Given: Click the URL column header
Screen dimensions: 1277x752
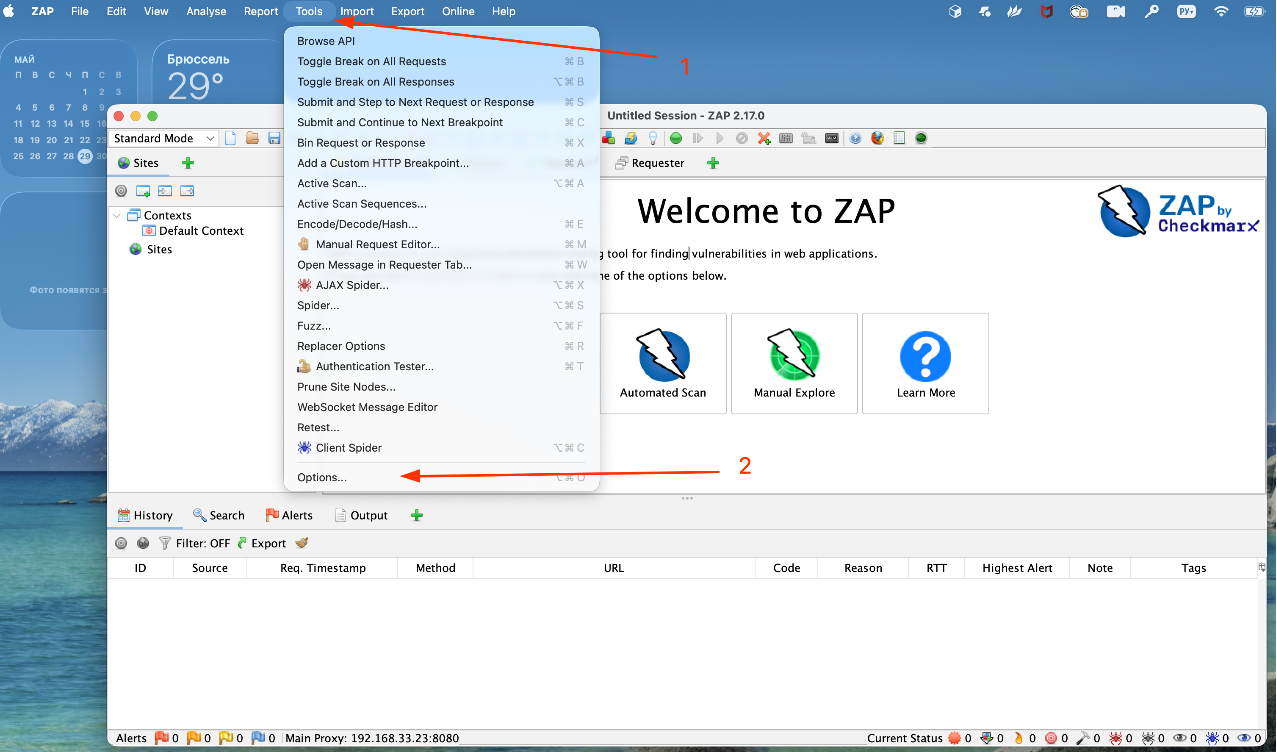Looking at the screenshot, I should click(614, 568).
